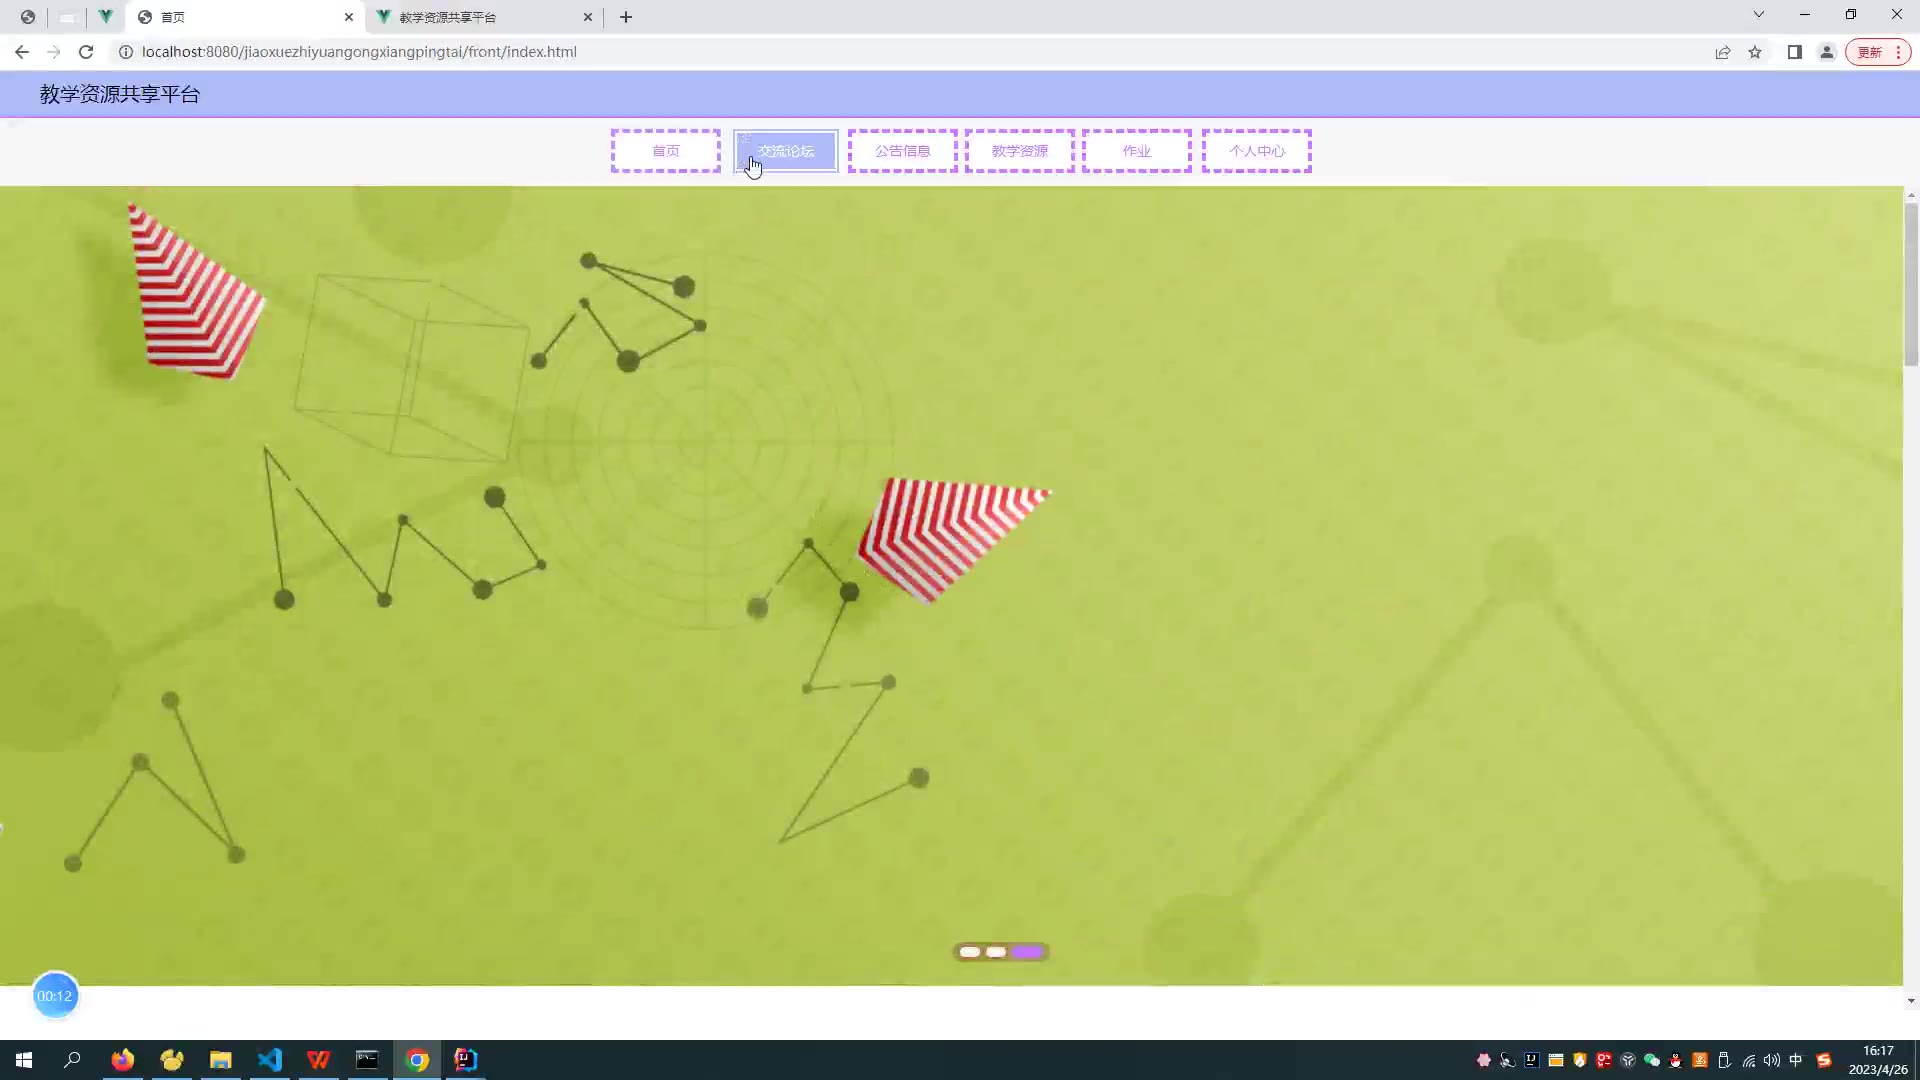Open the share page icon

[x=1723, y=52]
